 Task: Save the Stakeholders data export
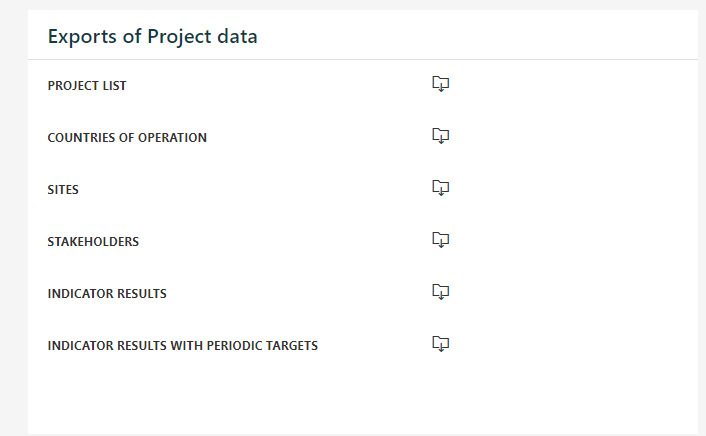pyautogui.click(x=441, y=240)
